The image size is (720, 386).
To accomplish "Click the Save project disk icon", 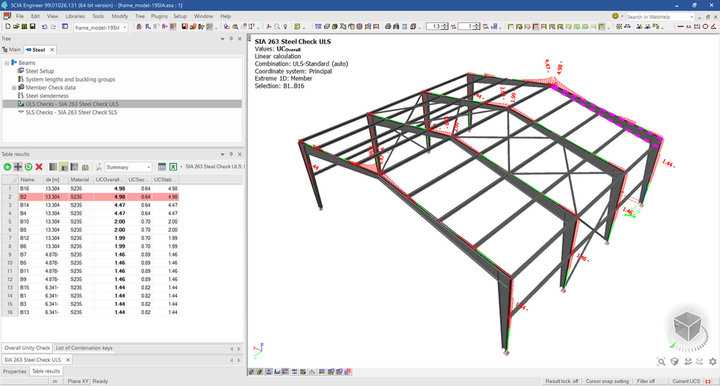I will (x=33, y=27).
